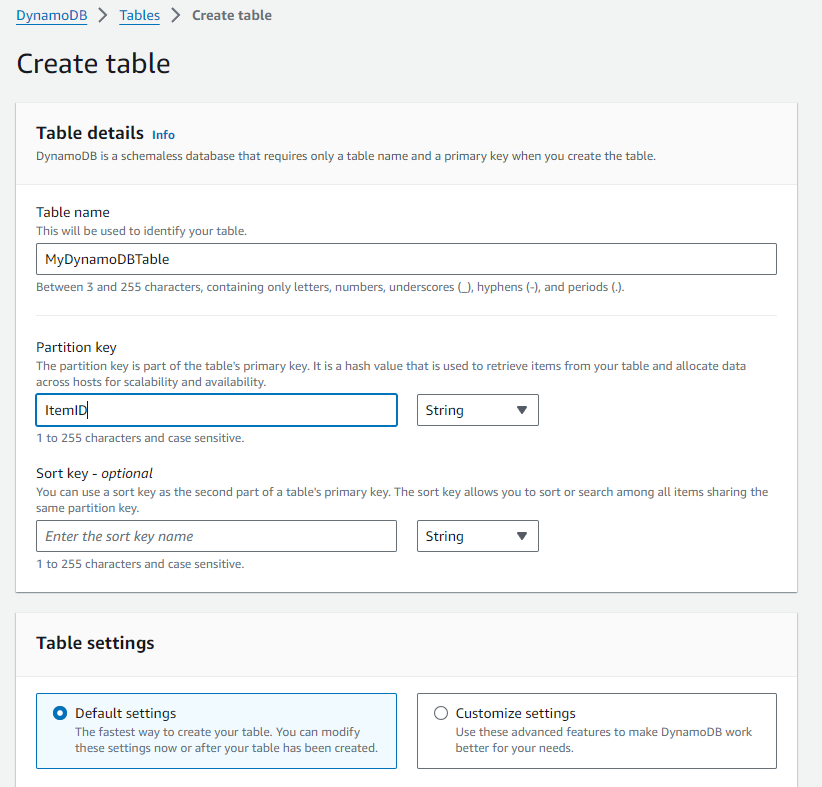Click the Table details section heading

click(x=90, y=133)
